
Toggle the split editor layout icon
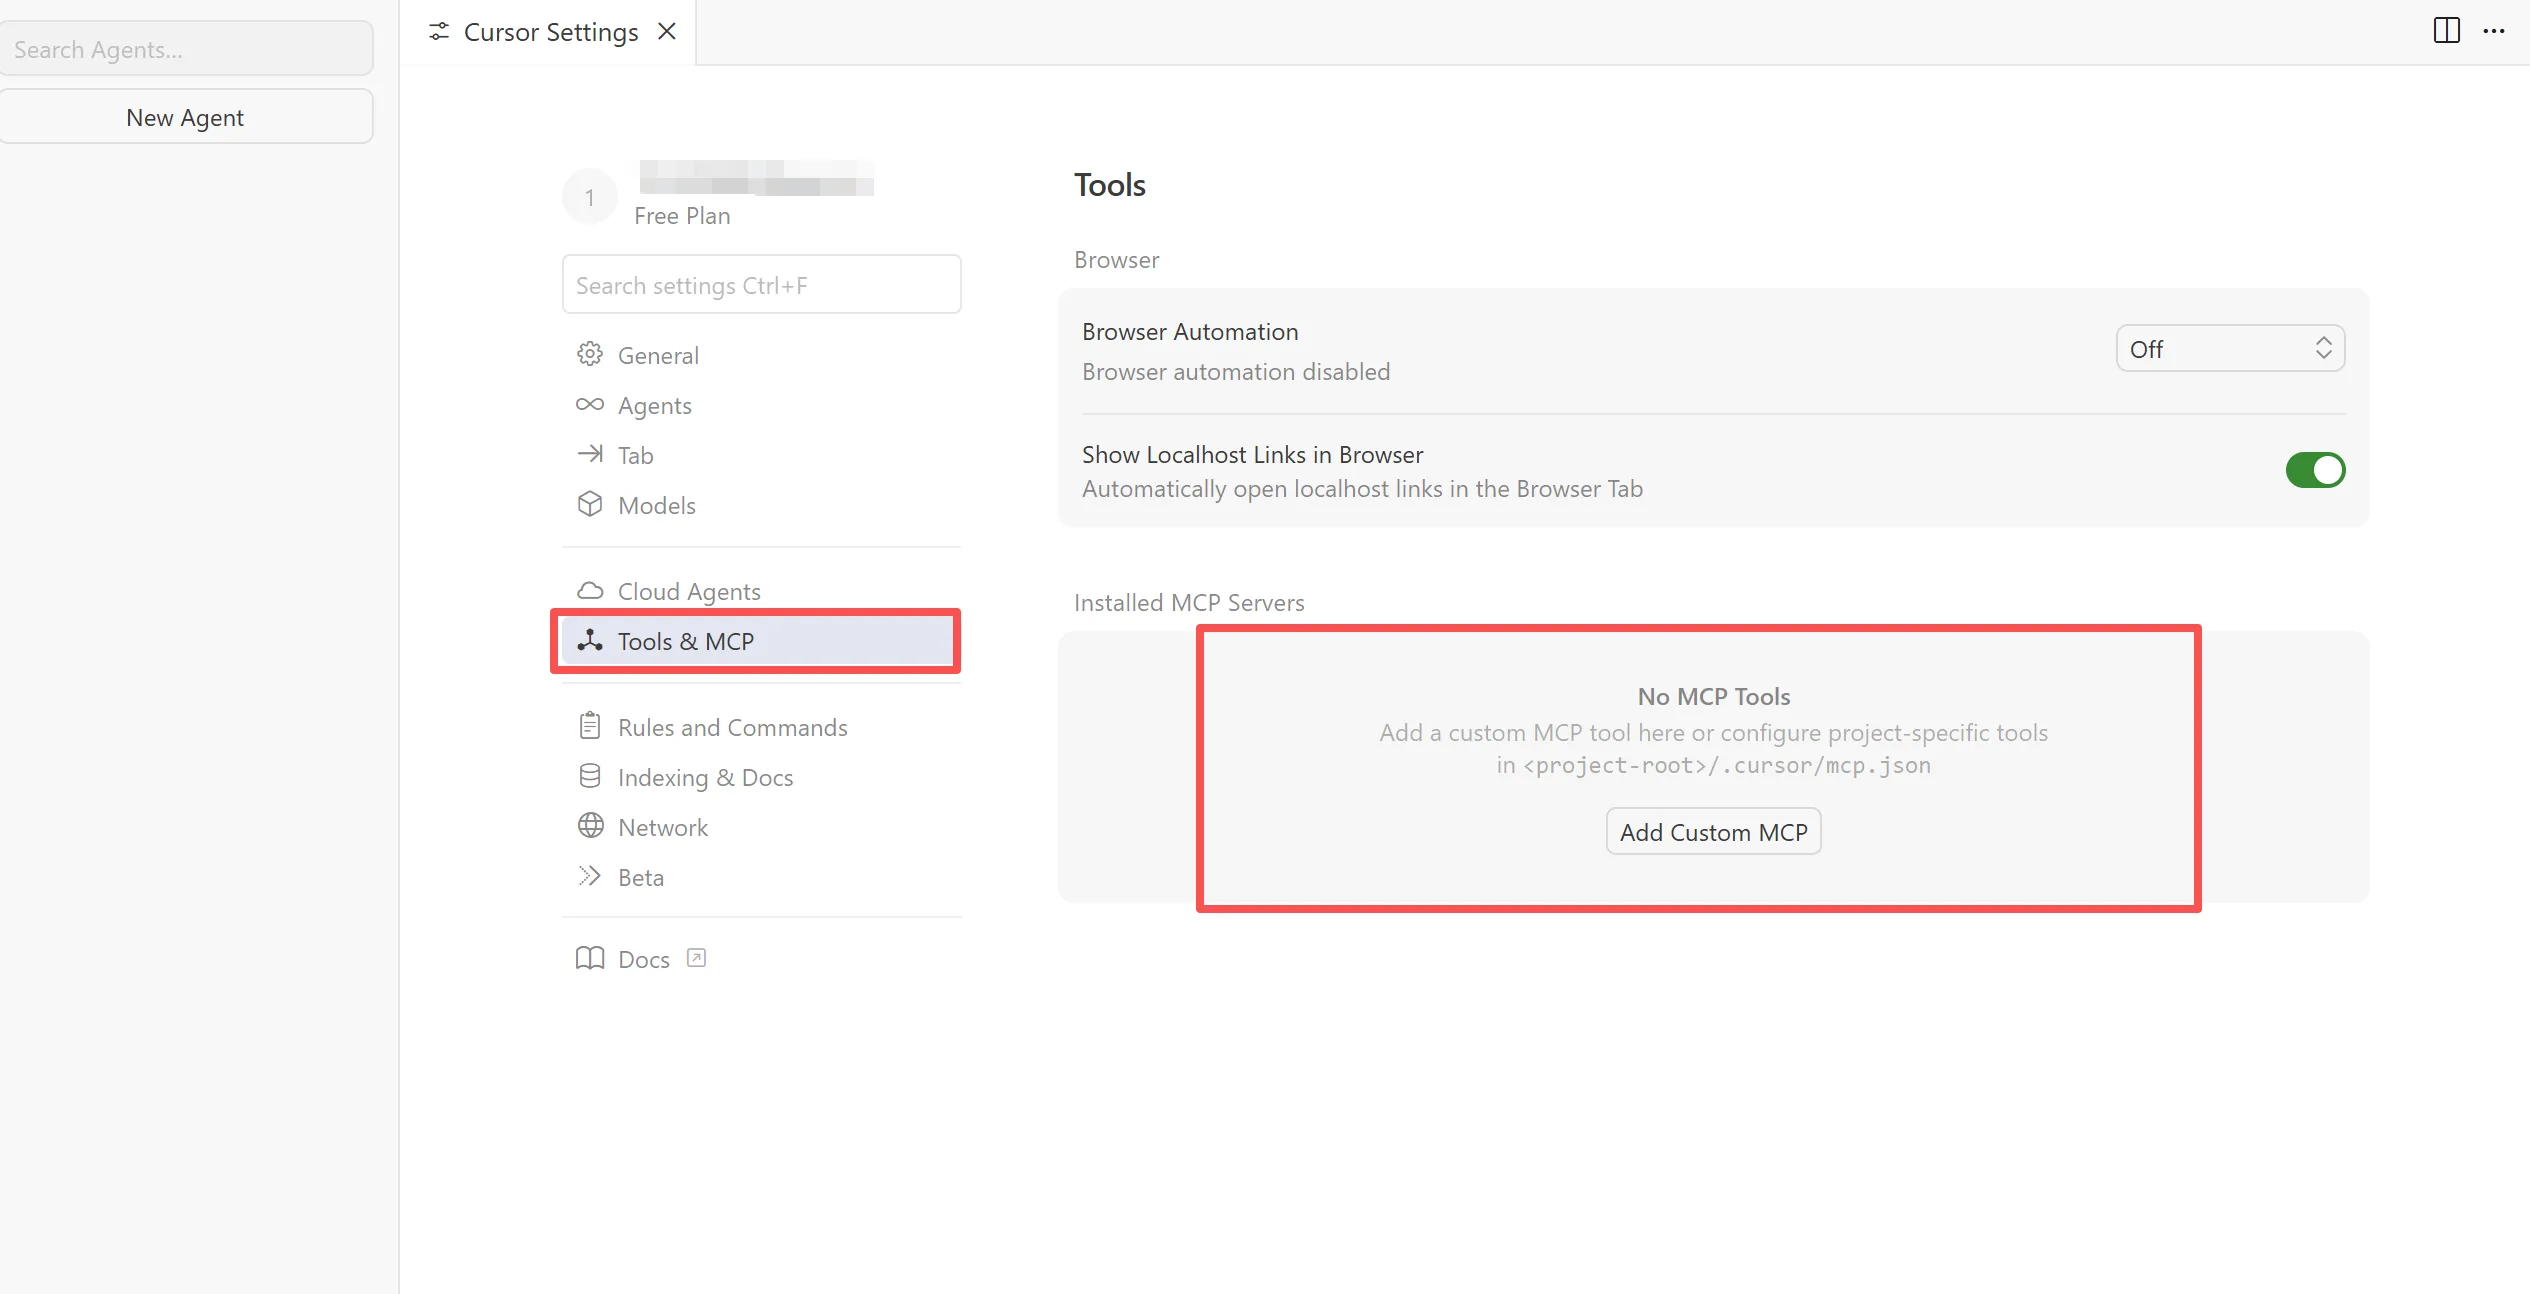click(2446, 30)
